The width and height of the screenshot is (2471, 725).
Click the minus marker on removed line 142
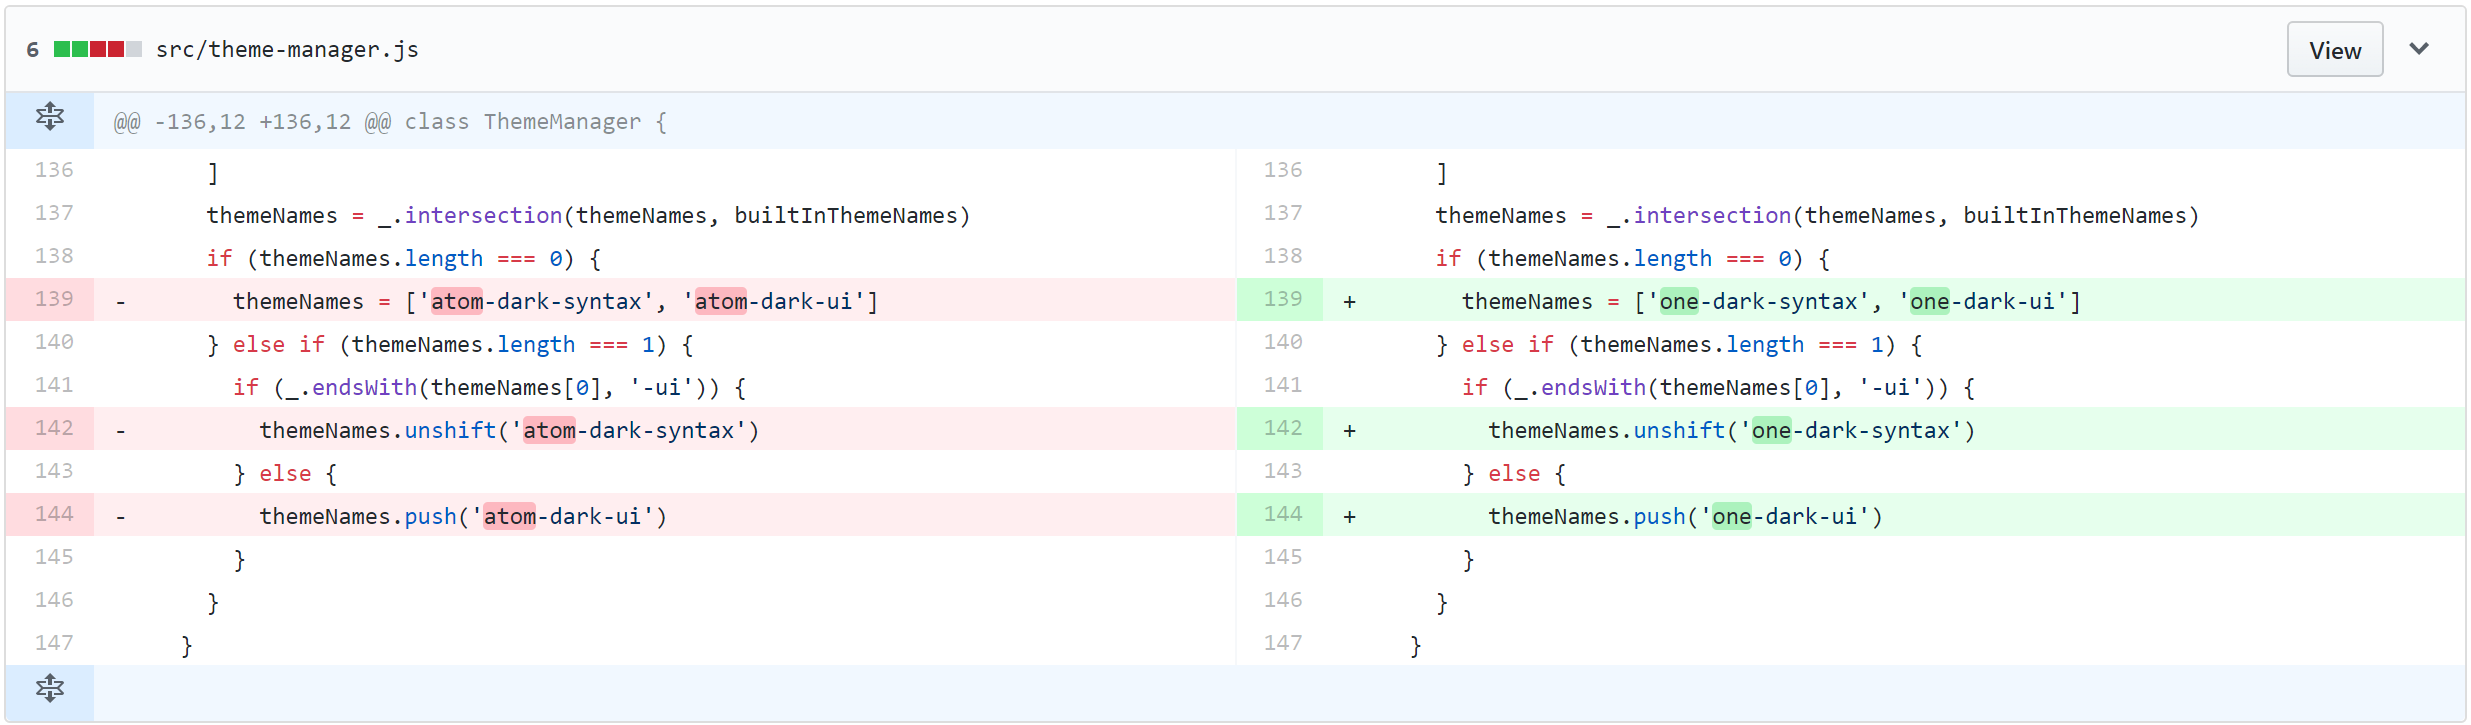tap(121, 431)
